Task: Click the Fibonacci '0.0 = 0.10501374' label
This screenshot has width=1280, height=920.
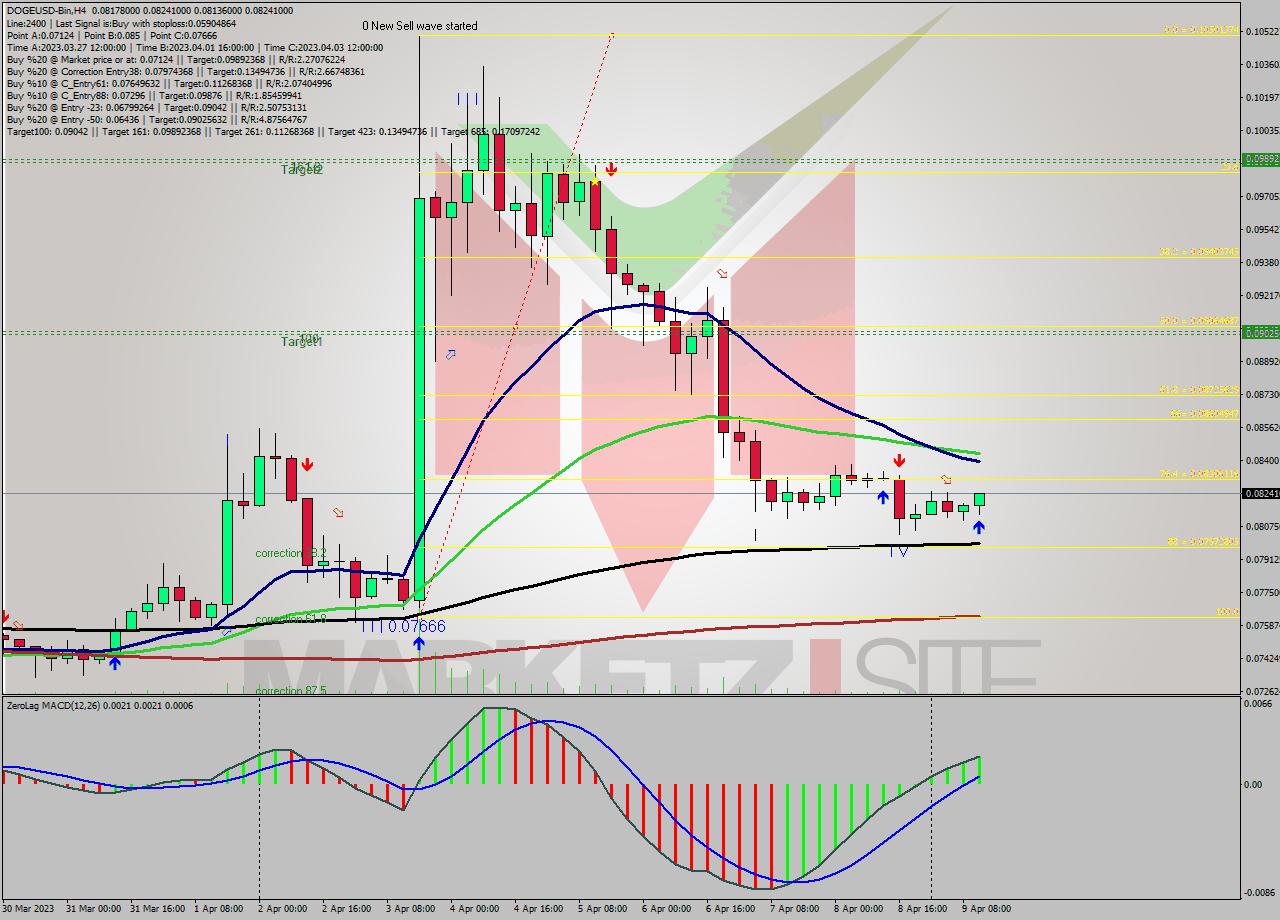Action: (1200, 30)
